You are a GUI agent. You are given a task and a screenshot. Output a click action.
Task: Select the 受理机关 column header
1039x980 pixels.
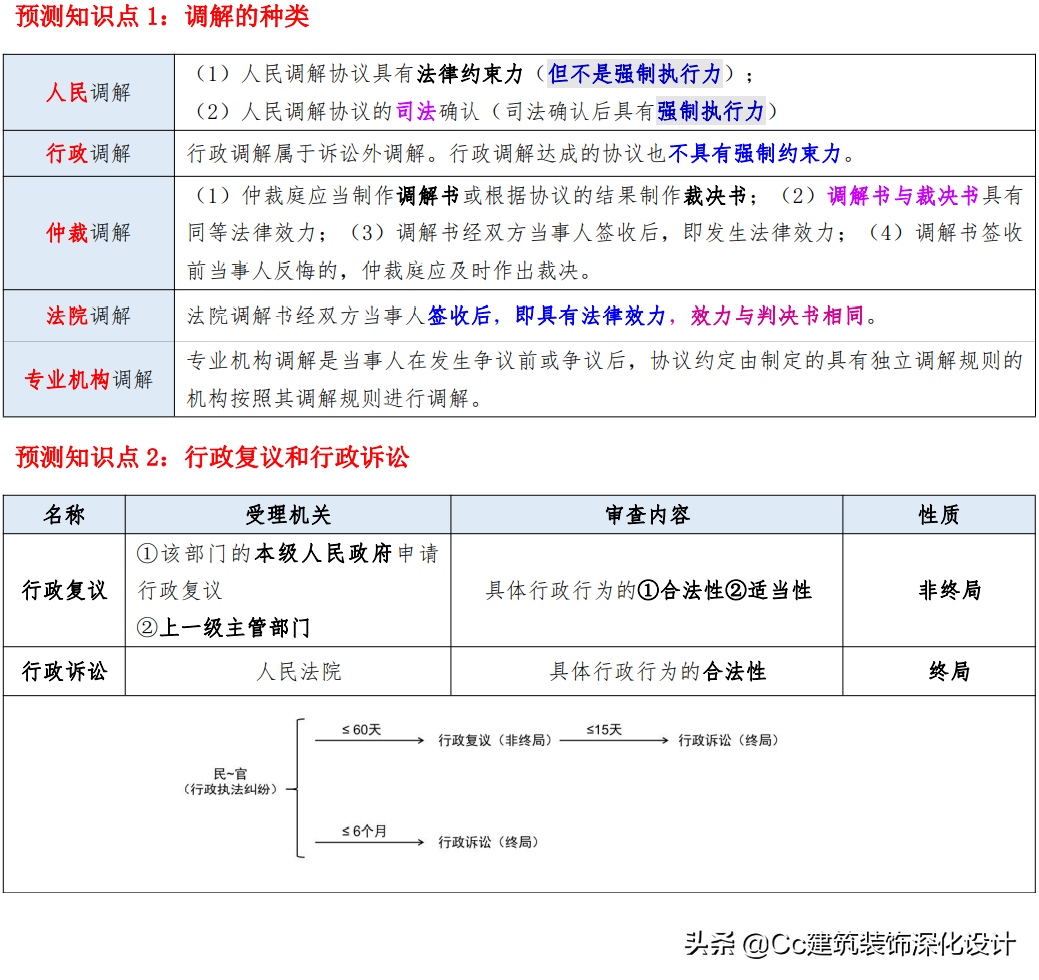(286, 514)
